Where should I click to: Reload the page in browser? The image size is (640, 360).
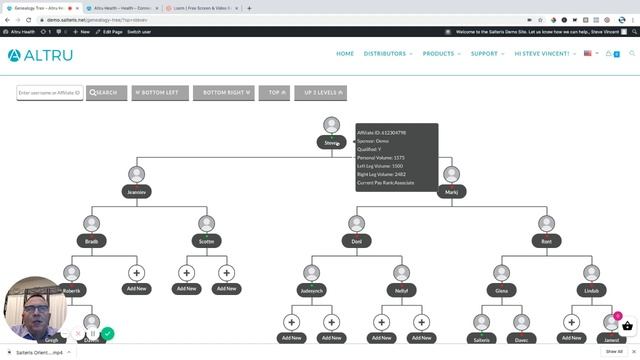pyautogui.click(x=29, y=20)
